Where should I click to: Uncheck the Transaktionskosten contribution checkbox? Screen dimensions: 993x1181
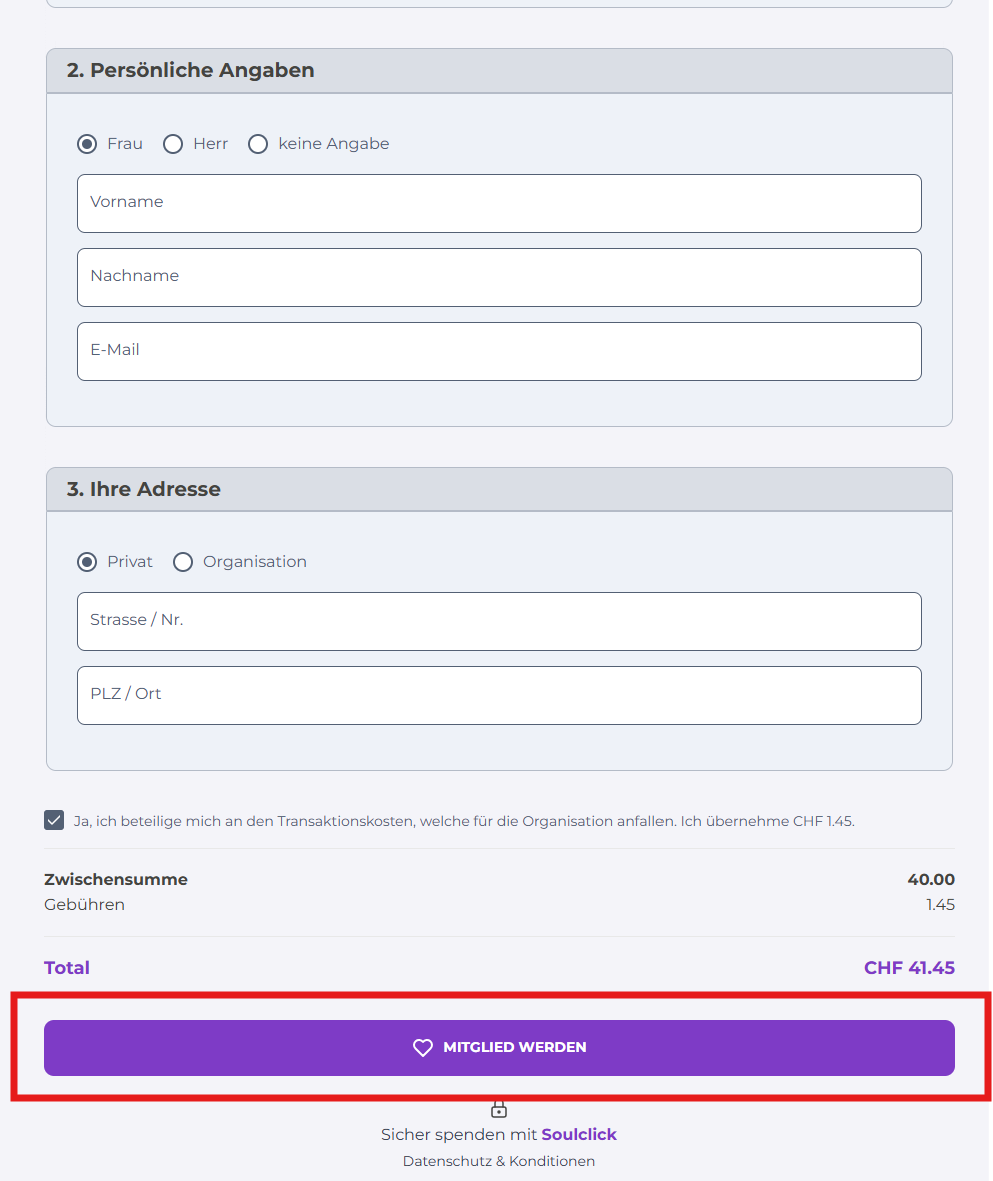(x=54, y=820)
